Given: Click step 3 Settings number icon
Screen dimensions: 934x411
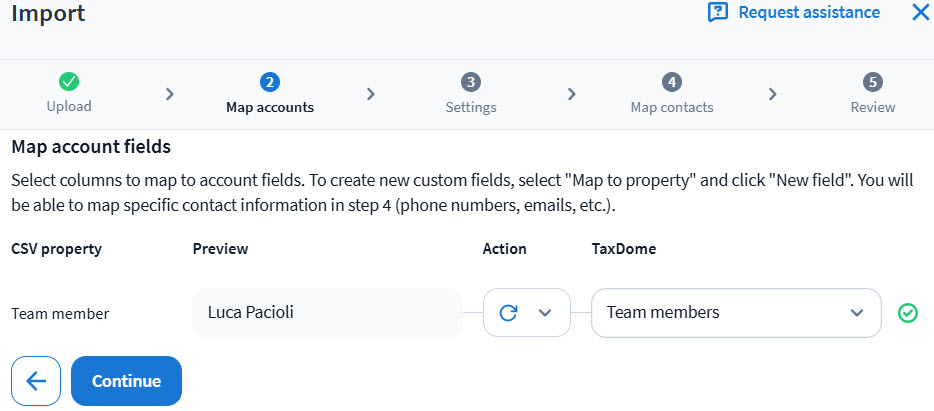Looking at the screenshot, I should point(471,82).
